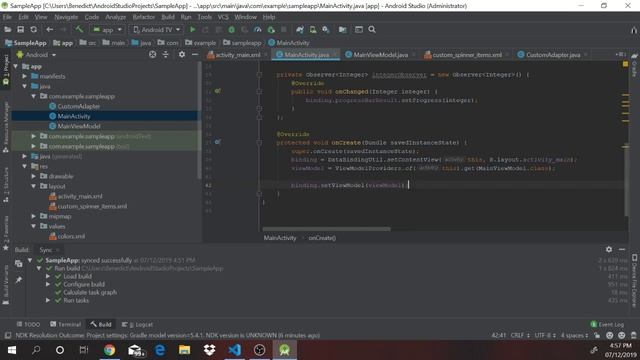Open the Android project view dropdown

pyautogui.click(x=36, y=55)
